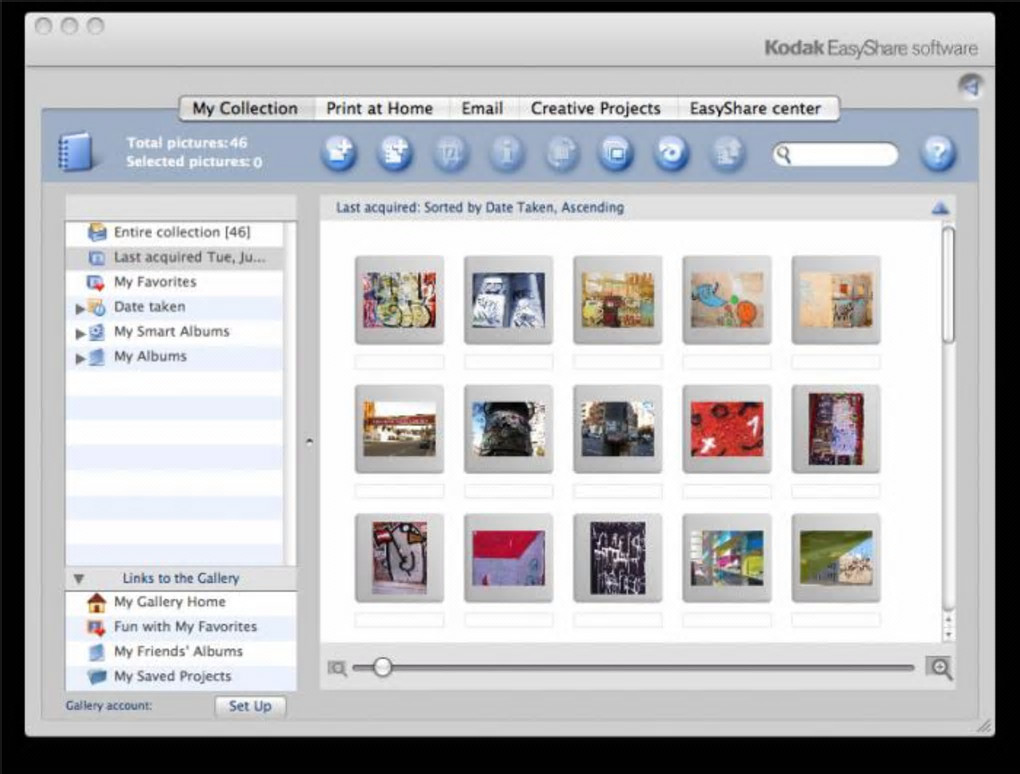Click the Burn disc toolbar icon
The image size is (1020, 774).
[671, 153]
